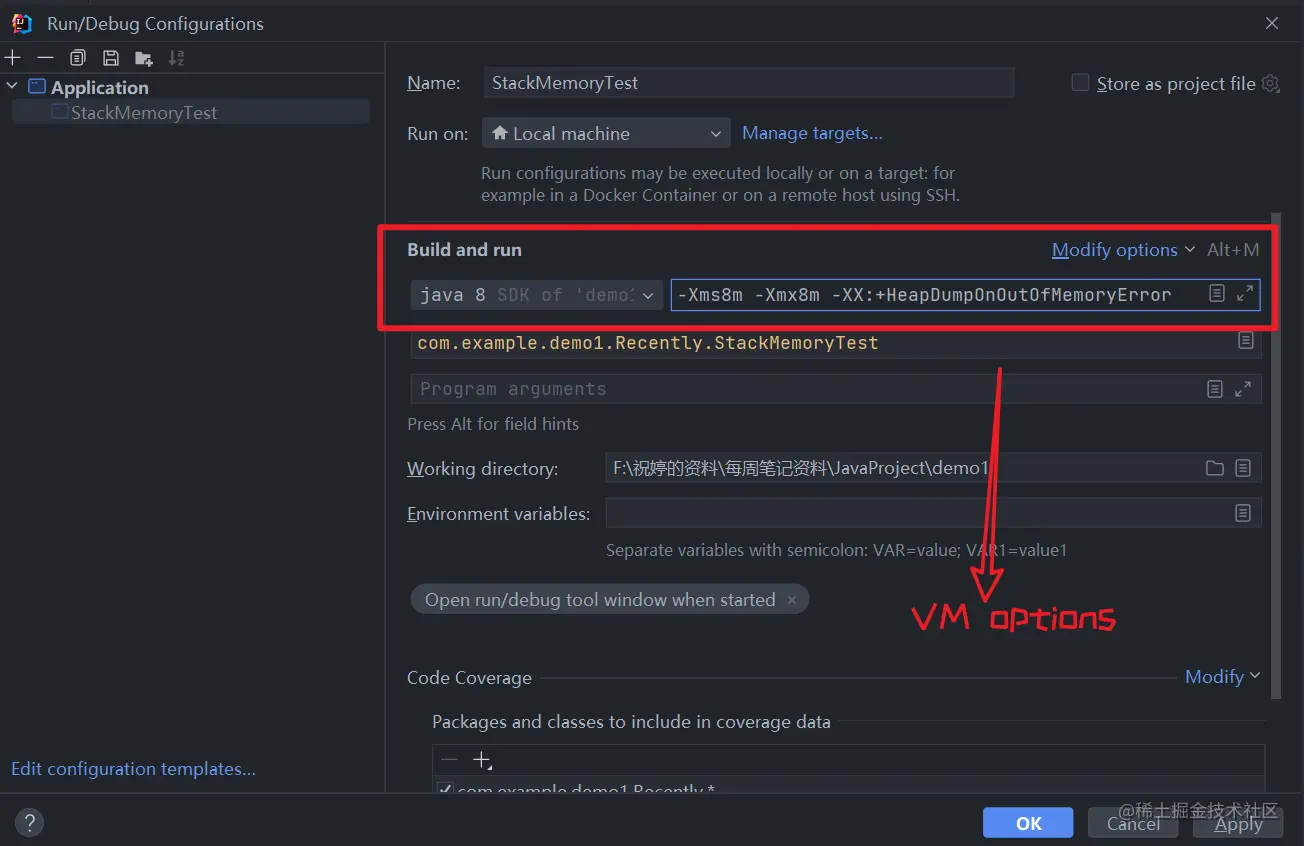Browse for main class using field icon
The image size is (1304, 846).
[x=1245, y=341]
